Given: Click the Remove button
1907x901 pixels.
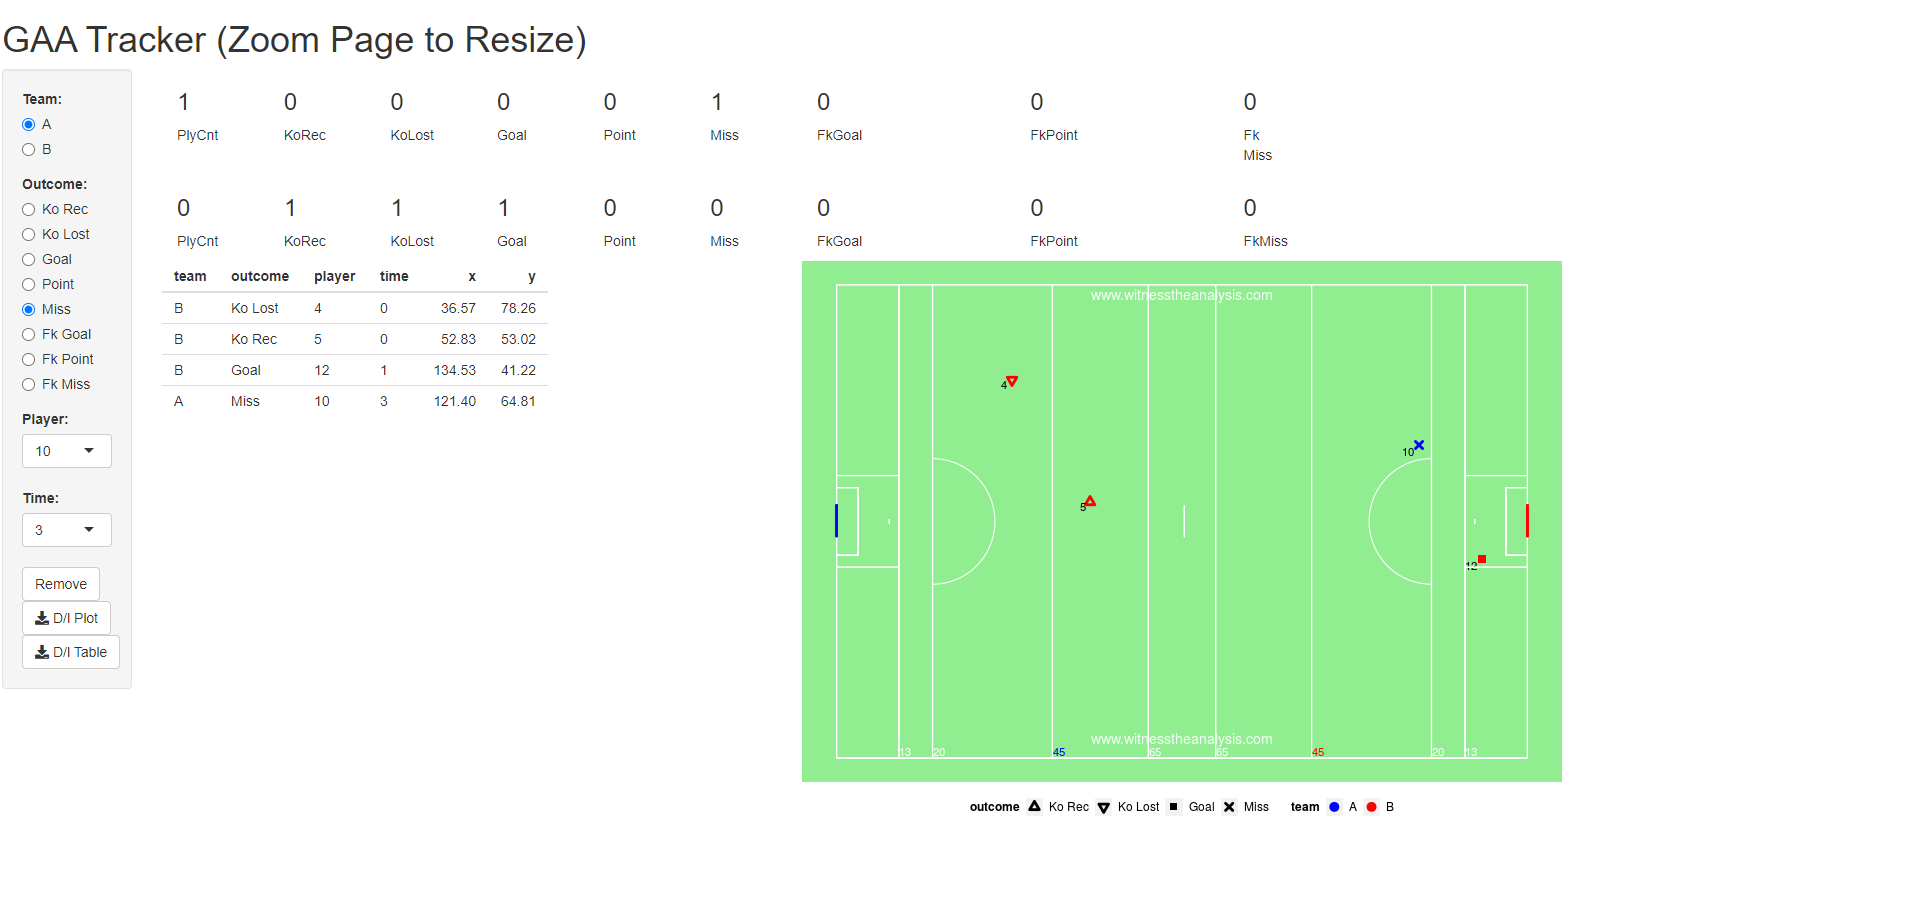Looking at the screenshot, I should pos(61,584).
